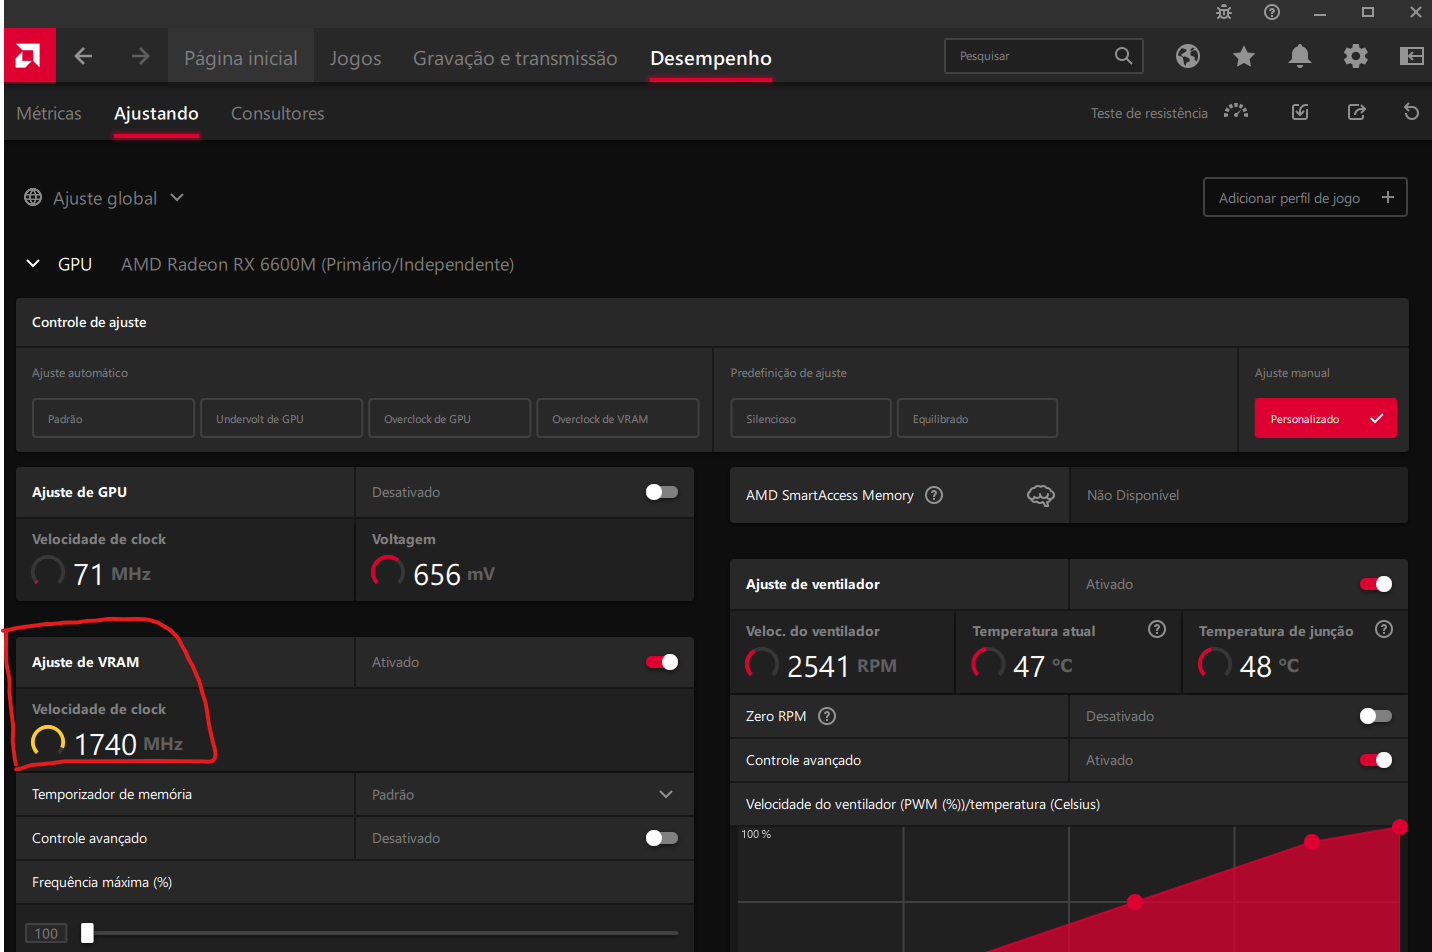Toggle Zero RPM switch
The image size is (1432, 952).
click(1376, 716)
